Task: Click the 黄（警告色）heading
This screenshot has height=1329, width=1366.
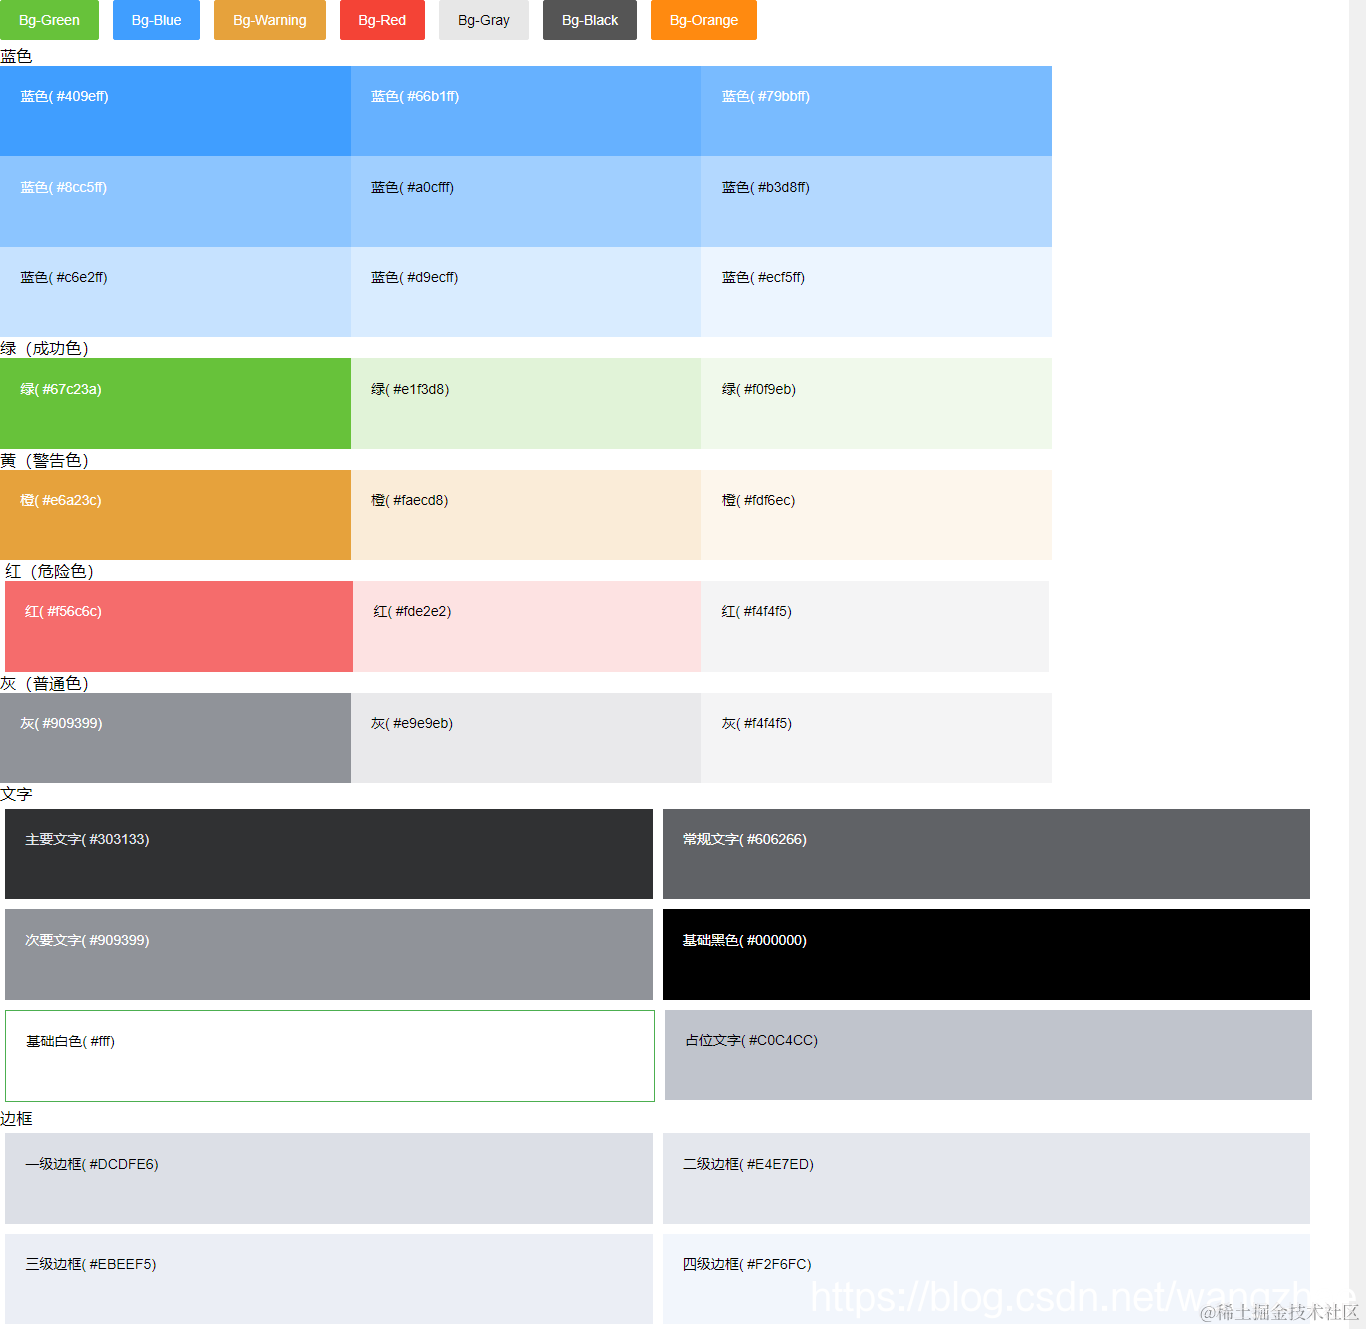Action: [x=45, y=460]
